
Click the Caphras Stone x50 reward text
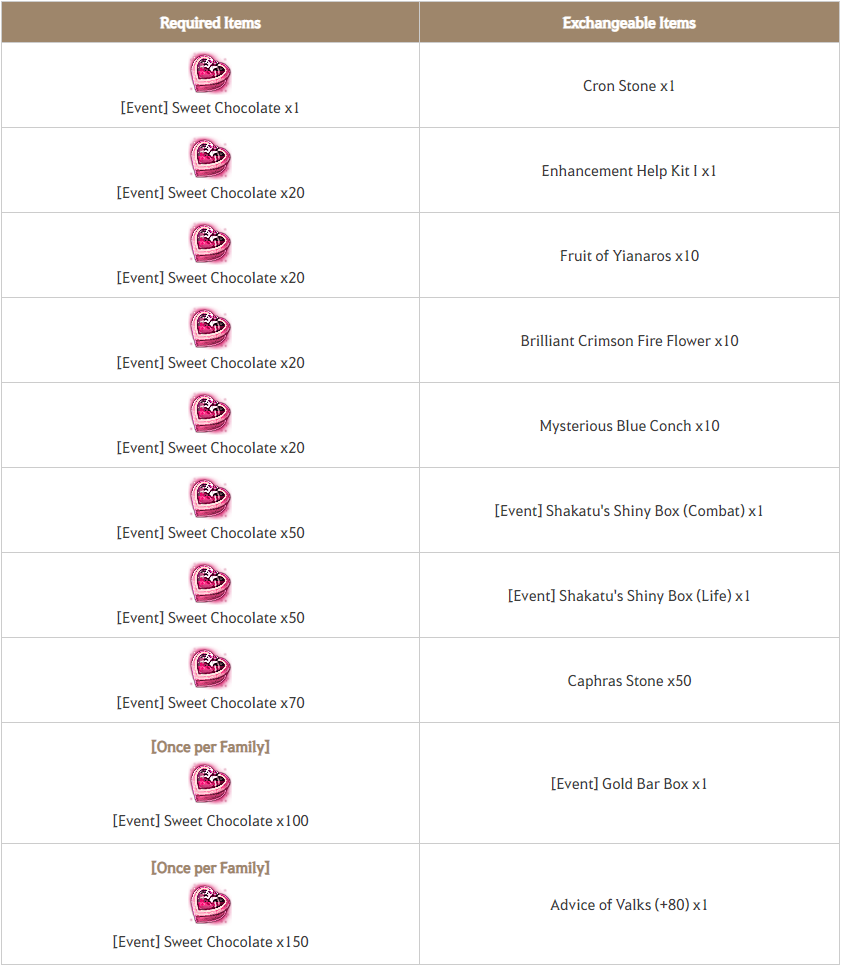click(x=629, y=681)
